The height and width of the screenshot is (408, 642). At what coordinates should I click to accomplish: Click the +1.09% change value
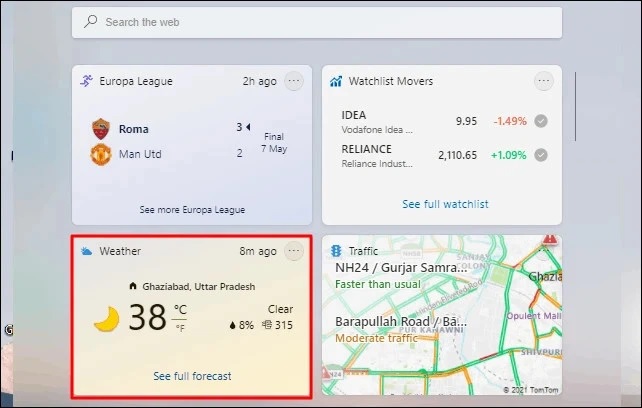point(509,155)
